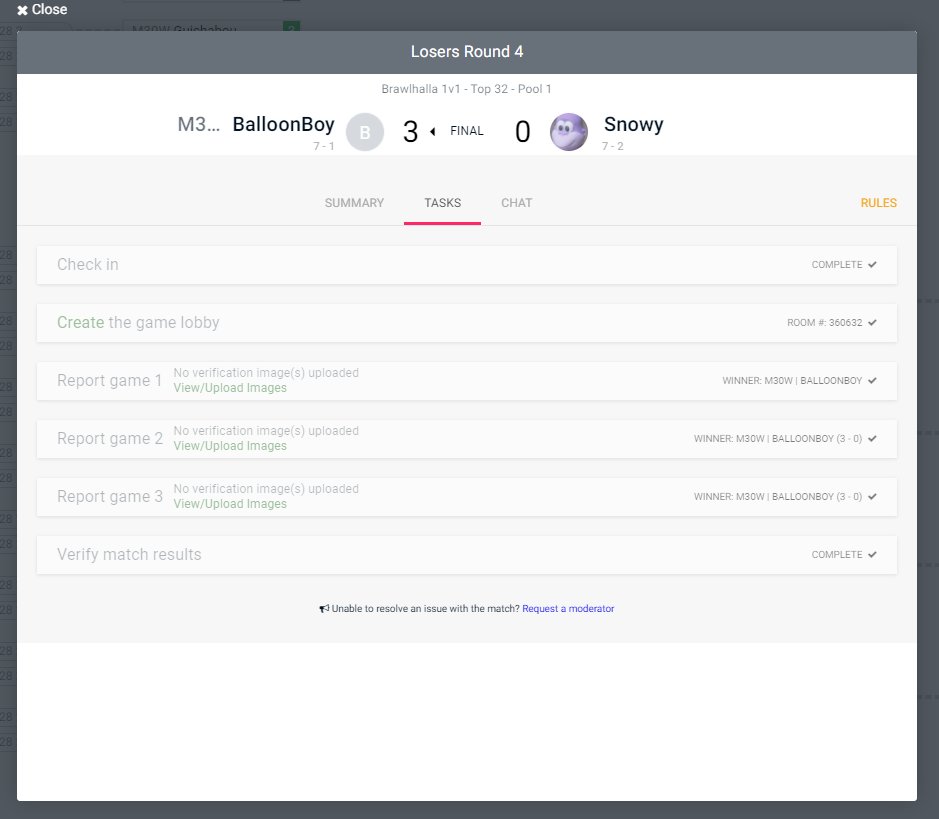Click the Request a moderator link
Image resolution: width=939 pixels, height=819 pixels.
coord(568,609)
